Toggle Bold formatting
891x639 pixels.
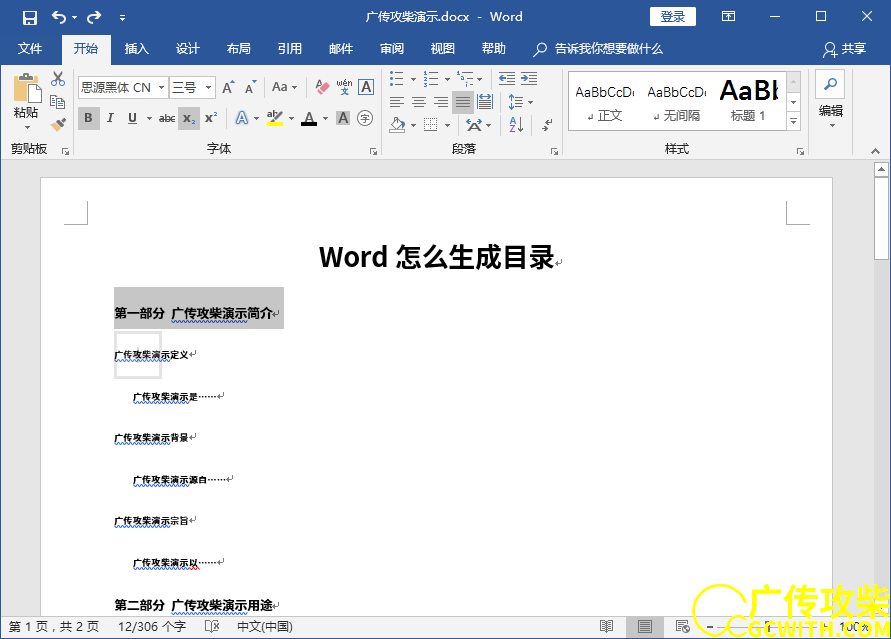(x=88, y=118)
